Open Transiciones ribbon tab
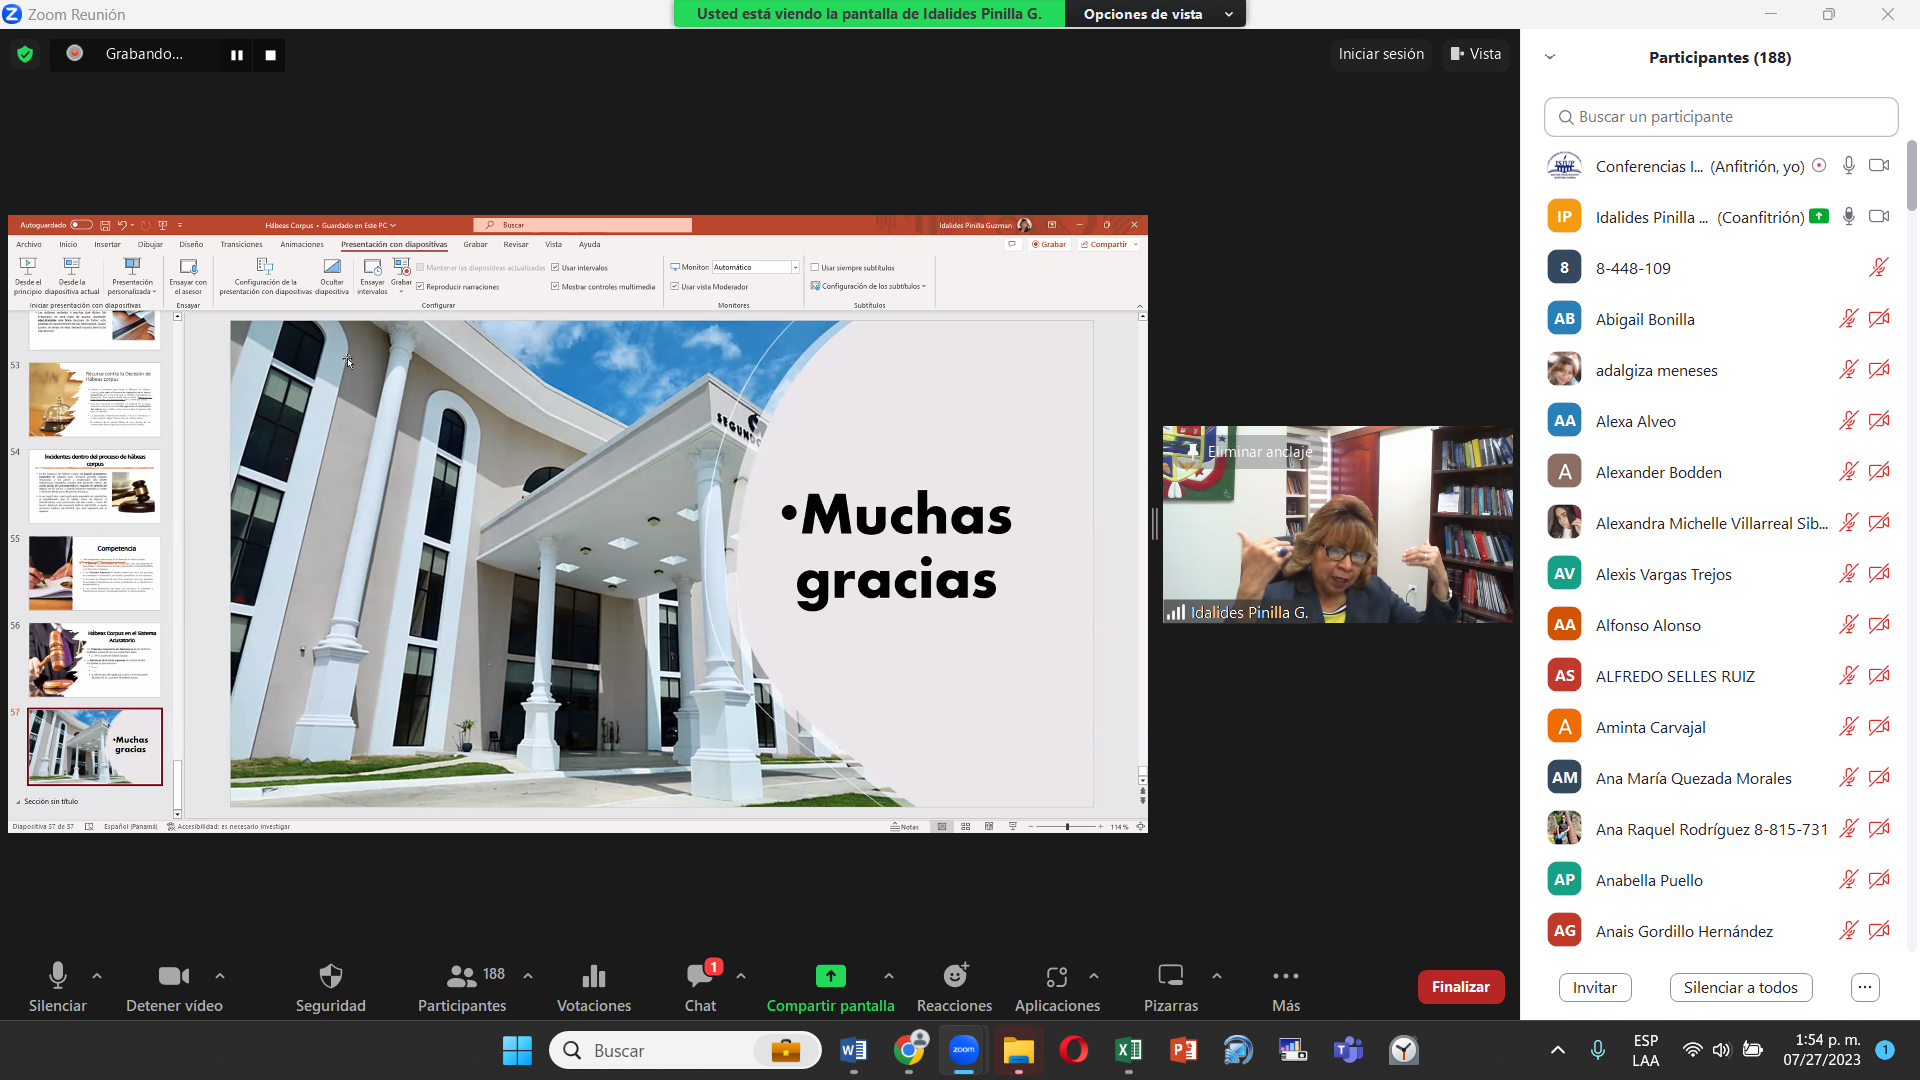Image resolution: width=1920 pixels, height=1080 pixels. coord(241,244)
